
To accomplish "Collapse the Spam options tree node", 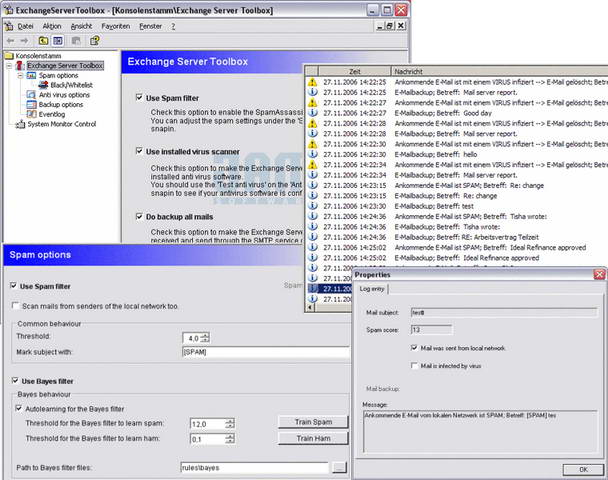I will 21,76.
